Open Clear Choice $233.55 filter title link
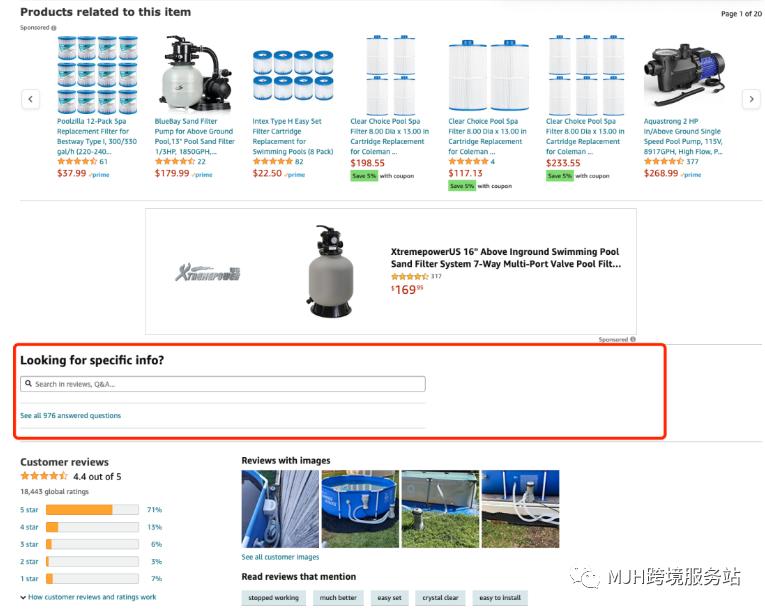The height and width of the screenshot is (610, 765). pos(585,136)
